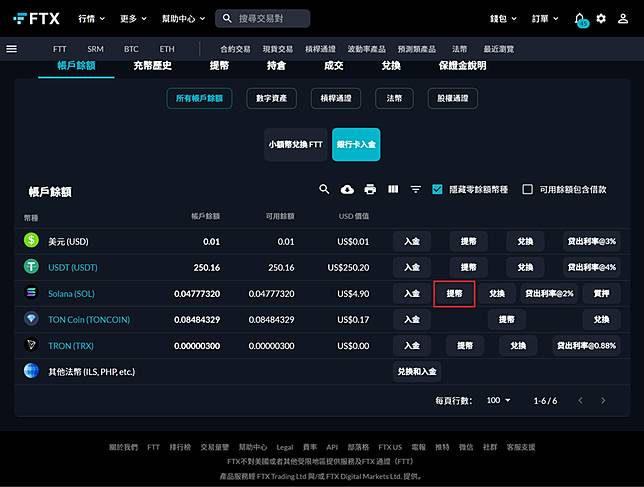Image resolution: width=644 pixels, height=487 pixels.
Task: Enable 可用餘額包含借款 checkbox
Action: pos(527,189)
